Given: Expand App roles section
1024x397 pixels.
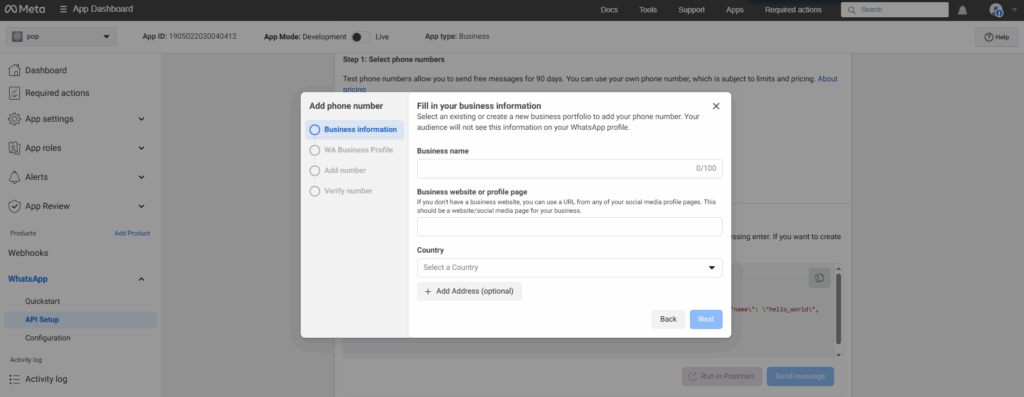Looking at the screenshot, I should click(141, 148).
